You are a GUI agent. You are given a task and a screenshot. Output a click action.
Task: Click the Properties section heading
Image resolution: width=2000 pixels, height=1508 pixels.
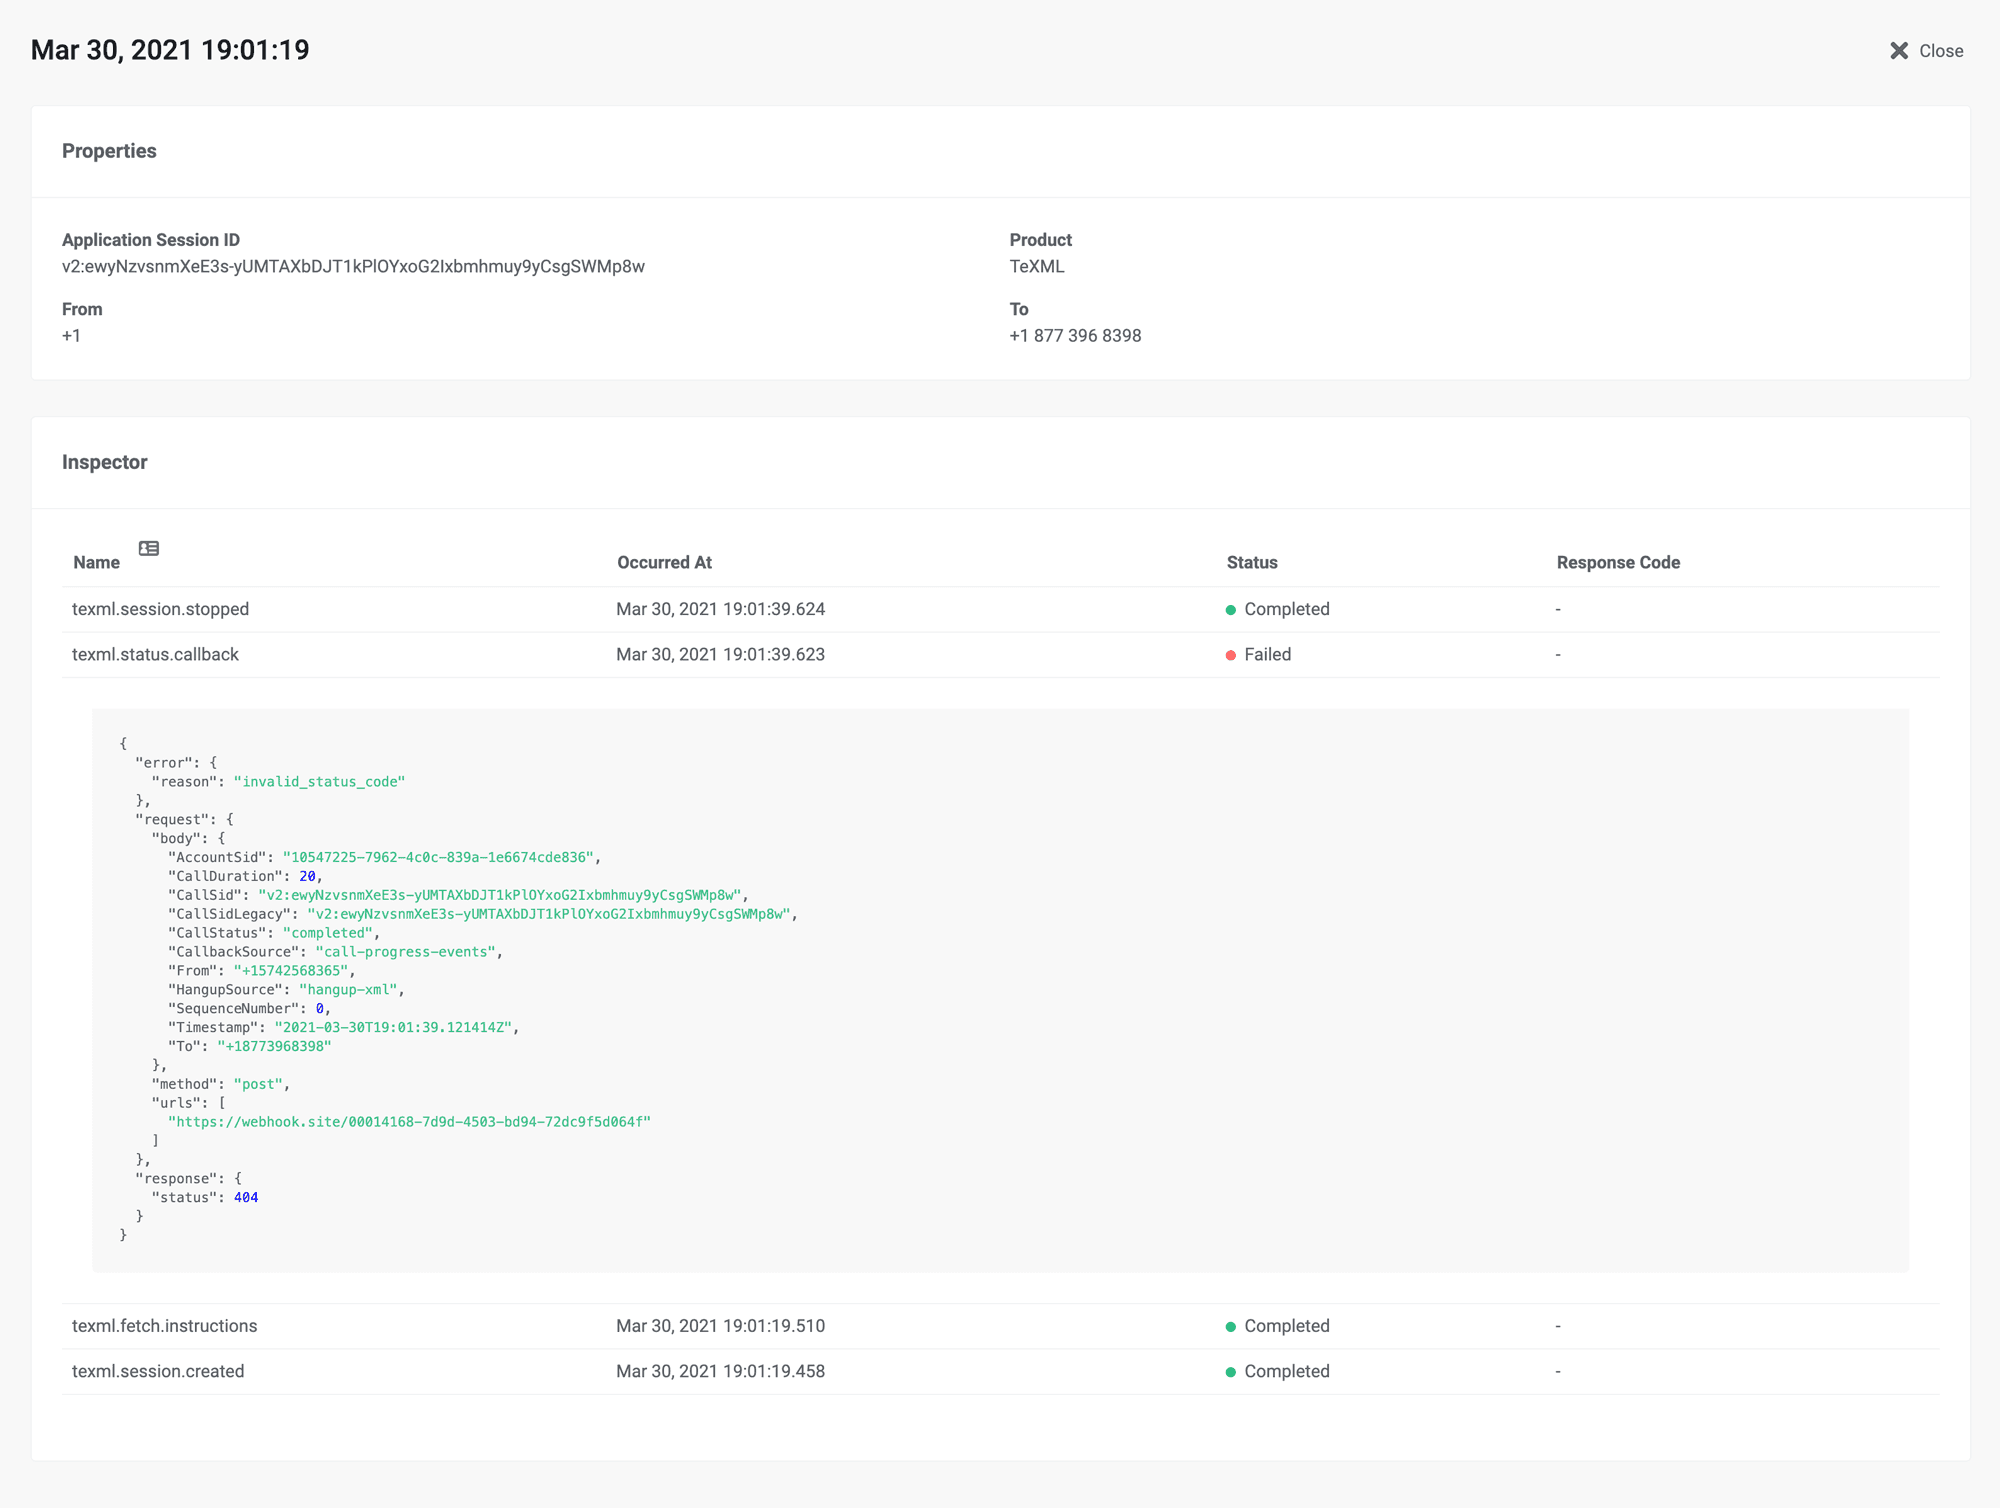(x=109, y=151)
